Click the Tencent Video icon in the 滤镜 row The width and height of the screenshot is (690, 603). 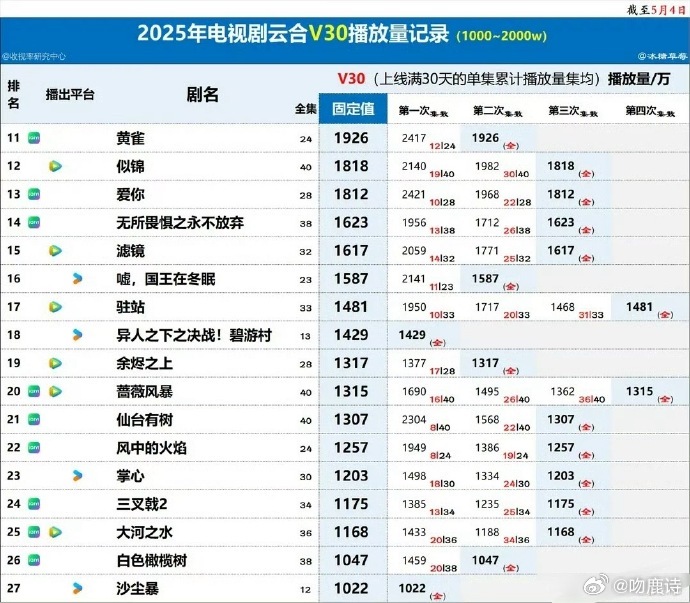[x=55, y=251]
